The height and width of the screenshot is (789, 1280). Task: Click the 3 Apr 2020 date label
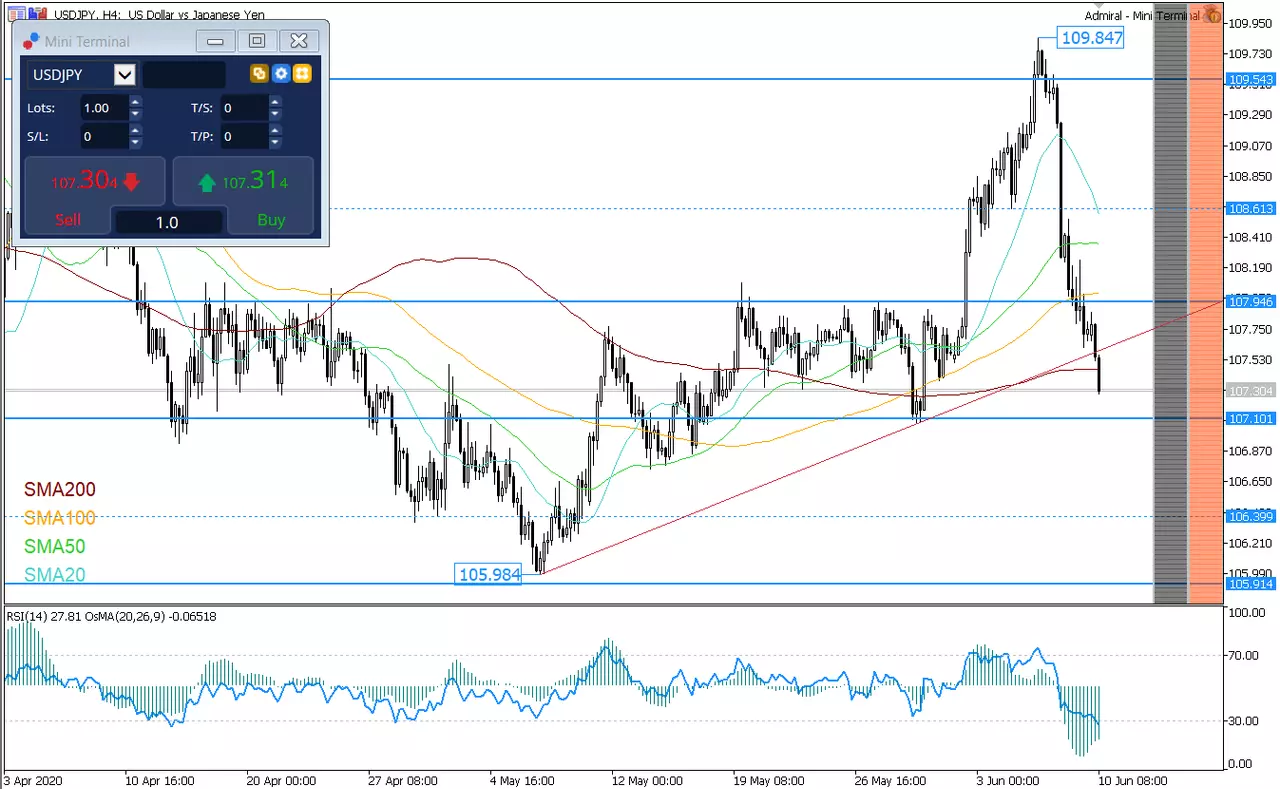point(34,780)
